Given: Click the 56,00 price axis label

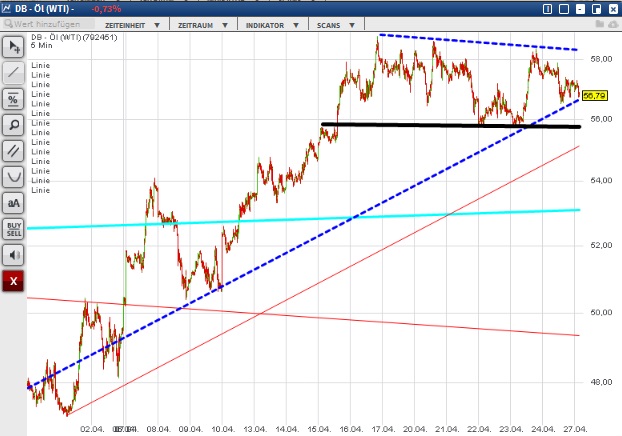Looking at the screenshot, I should point(601,119).
